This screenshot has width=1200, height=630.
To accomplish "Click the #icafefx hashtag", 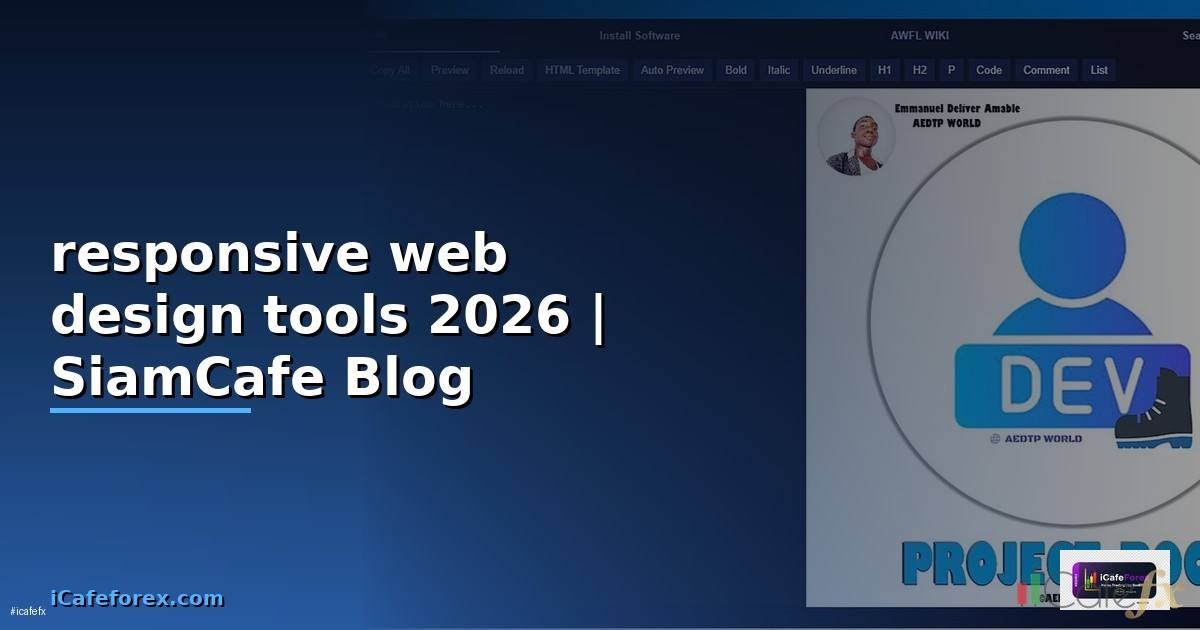I will [x=28, y=611].
